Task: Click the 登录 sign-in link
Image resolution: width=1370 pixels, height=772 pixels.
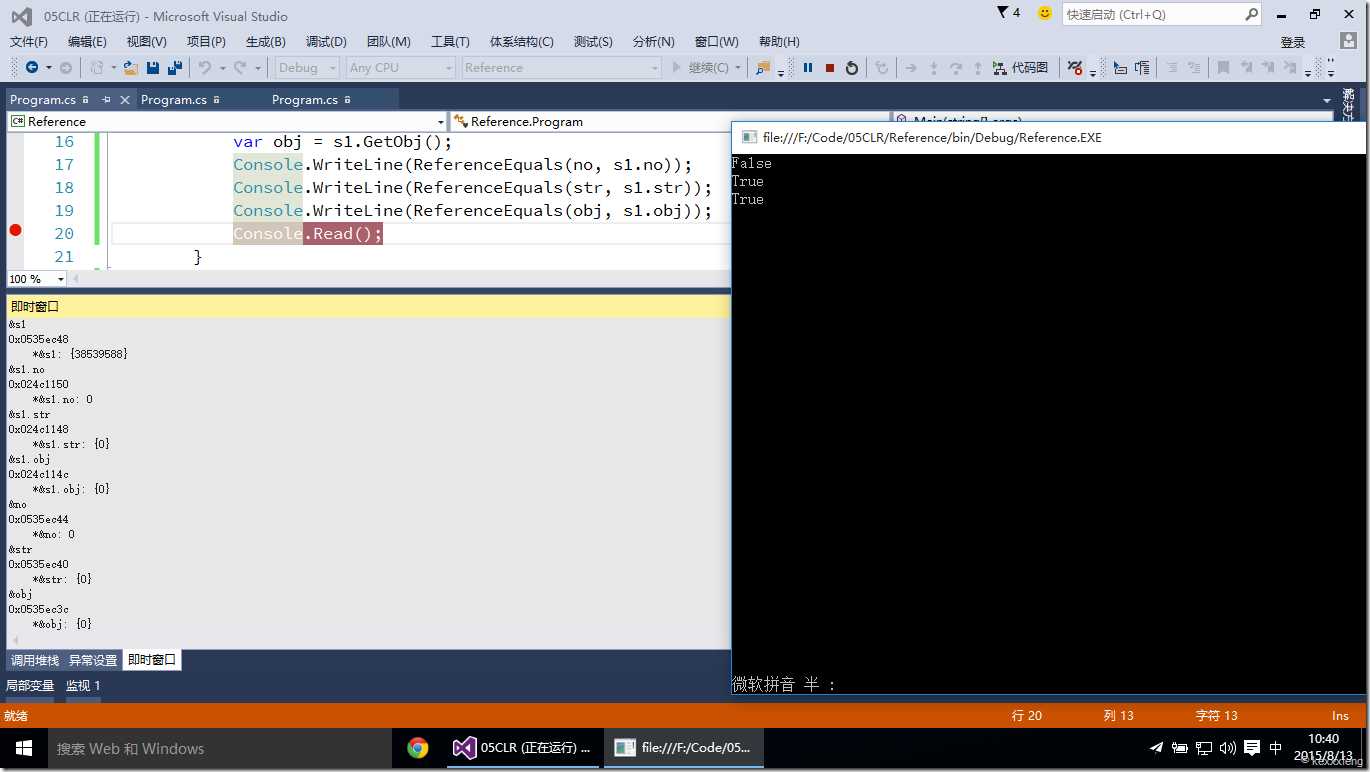Action: point(1293,42)
